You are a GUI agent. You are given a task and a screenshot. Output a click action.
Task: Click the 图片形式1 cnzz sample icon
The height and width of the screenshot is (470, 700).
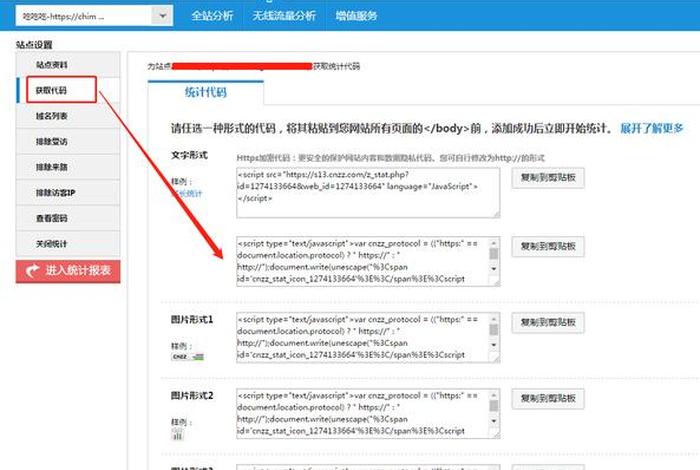(x=188, y=357)
